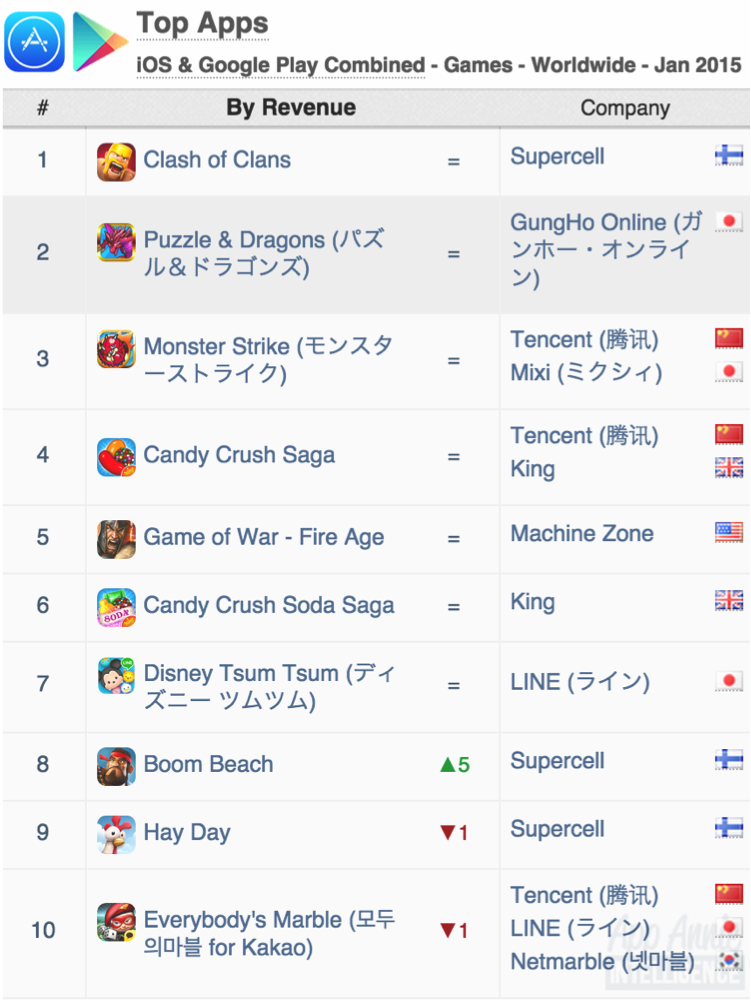
Task: Click the Finland flag beside Clash of Clans
Action: [729, 155]
